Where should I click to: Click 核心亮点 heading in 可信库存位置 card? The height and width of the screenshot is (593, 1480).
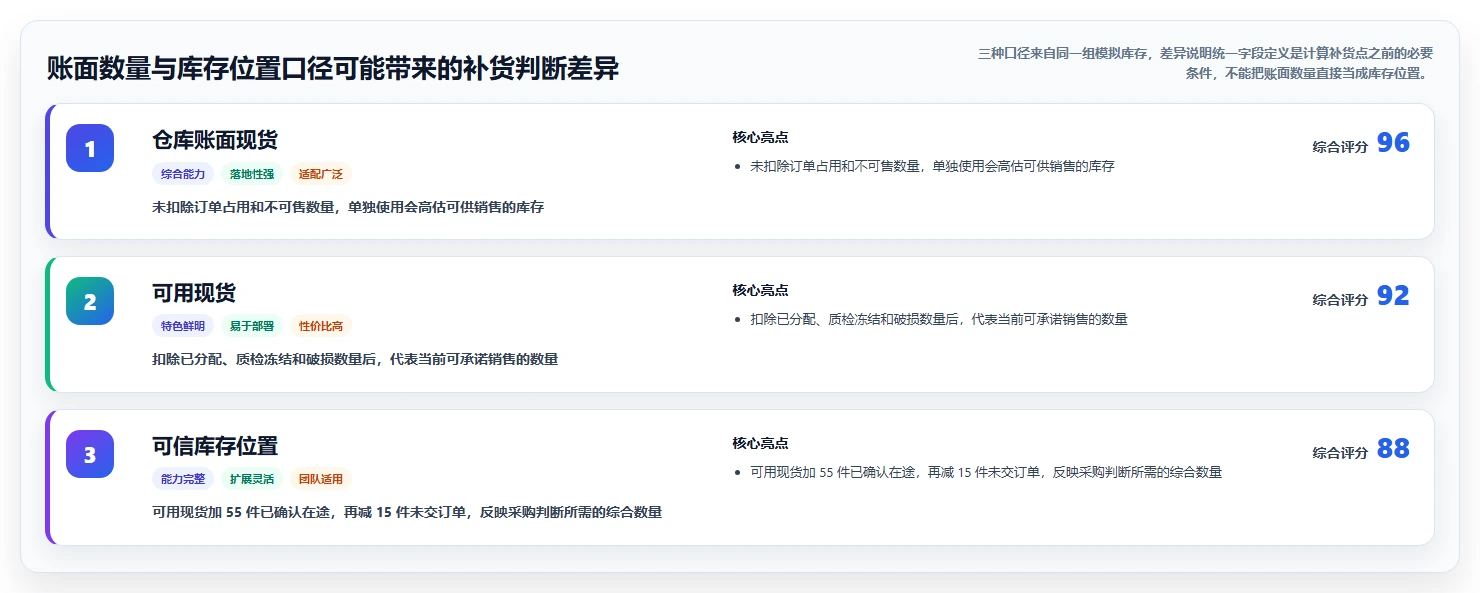[760, 444]
